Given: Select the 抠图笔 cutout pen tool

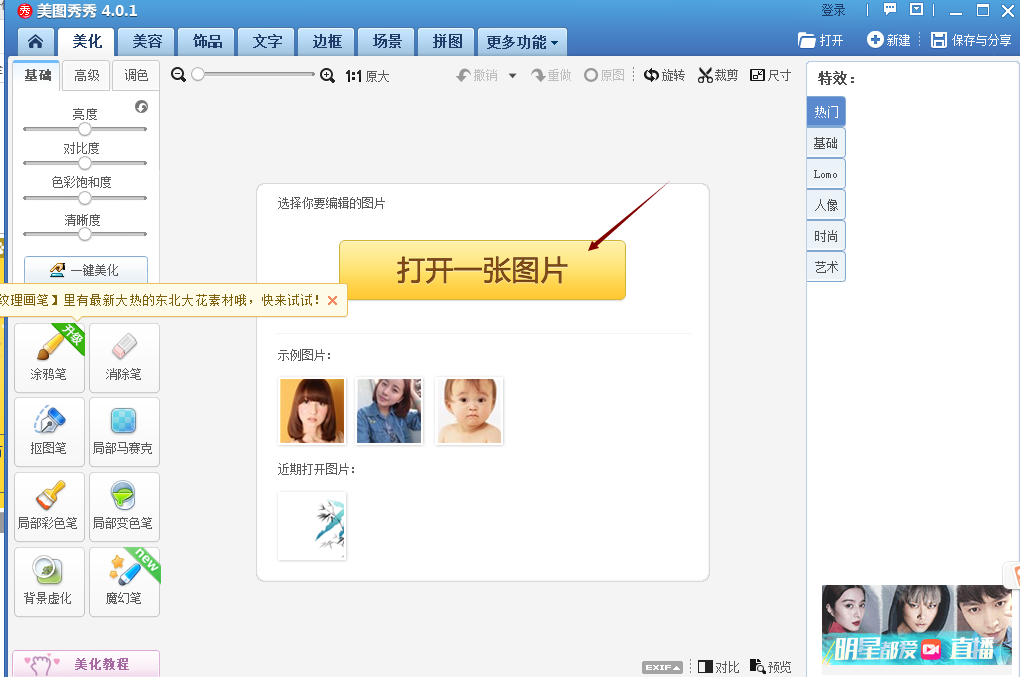Looking at the screenshot, I should click(x=49, y=432).
